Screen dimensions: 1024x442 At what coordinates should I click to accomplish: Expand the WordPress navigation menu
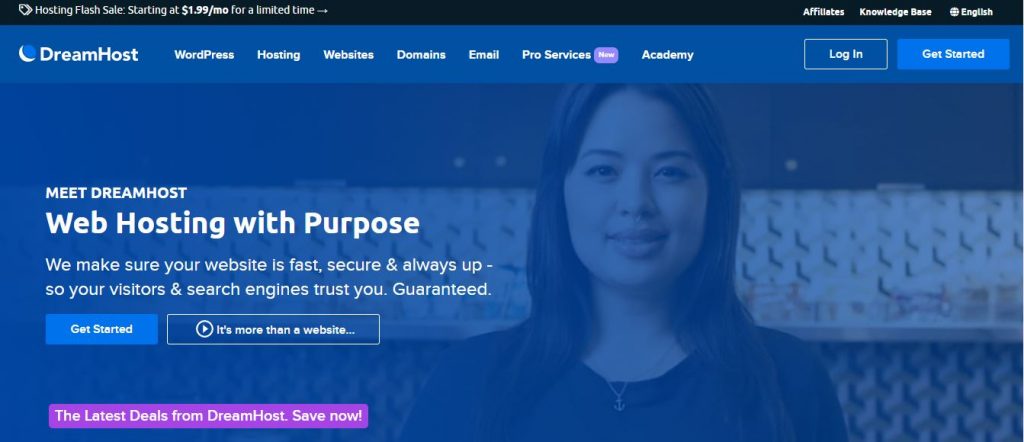pos(204,55)
